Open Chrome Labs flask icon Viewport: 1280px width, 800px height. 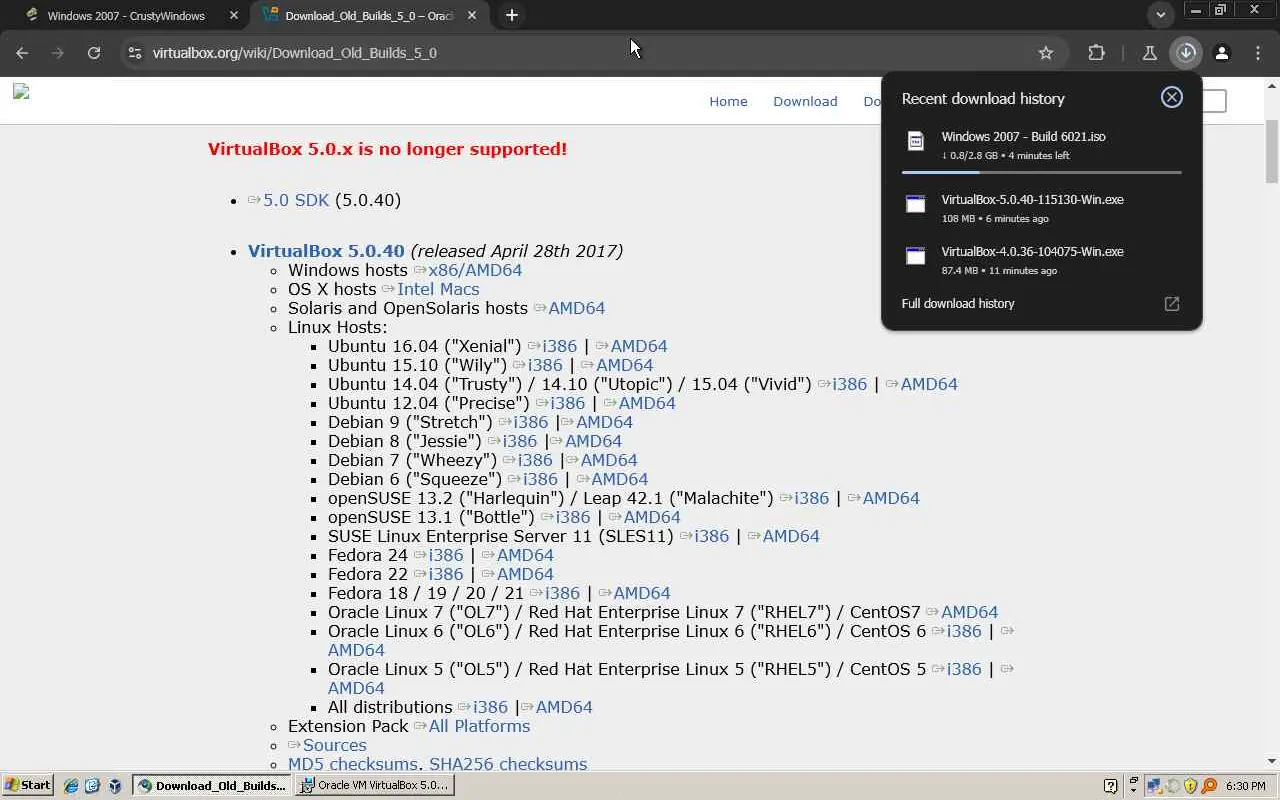click(1149, 53)
